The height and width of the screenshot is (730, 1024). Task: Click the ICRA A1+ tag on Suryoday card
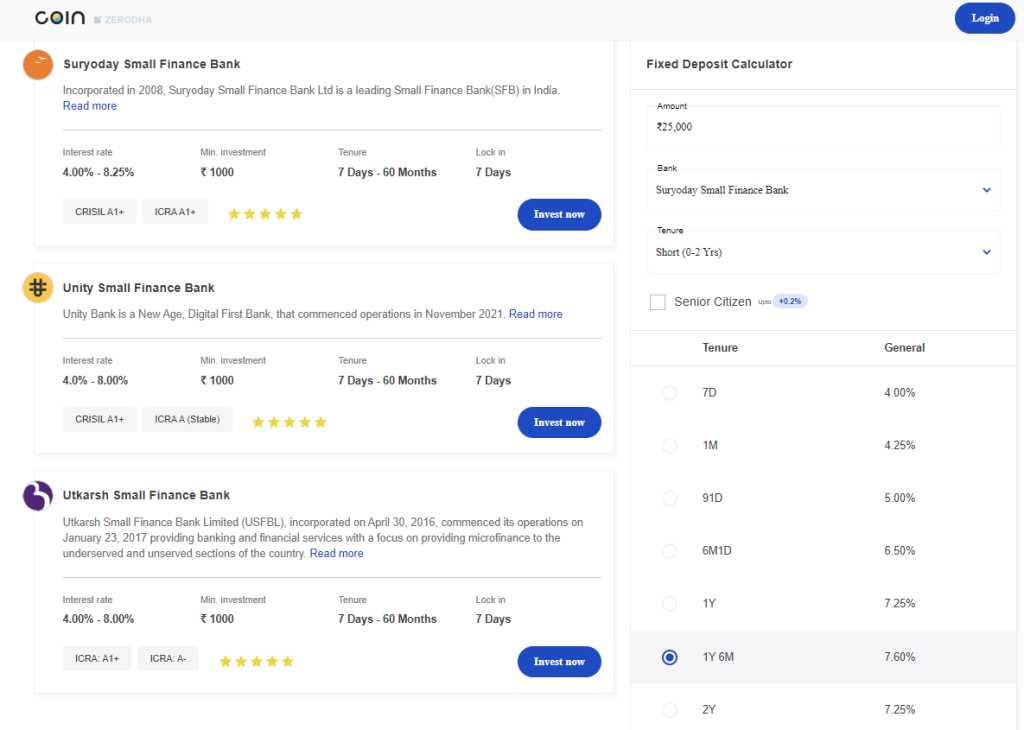(x=175, y=212)
